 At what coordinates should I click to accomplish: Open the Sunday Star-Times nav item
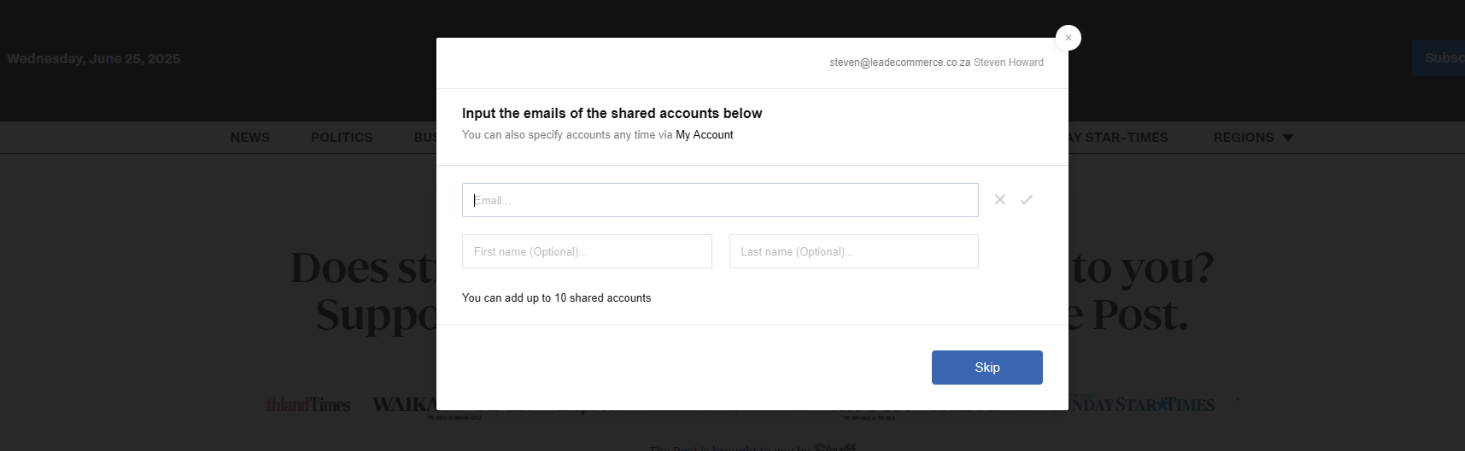click(x=1118, y=138)
